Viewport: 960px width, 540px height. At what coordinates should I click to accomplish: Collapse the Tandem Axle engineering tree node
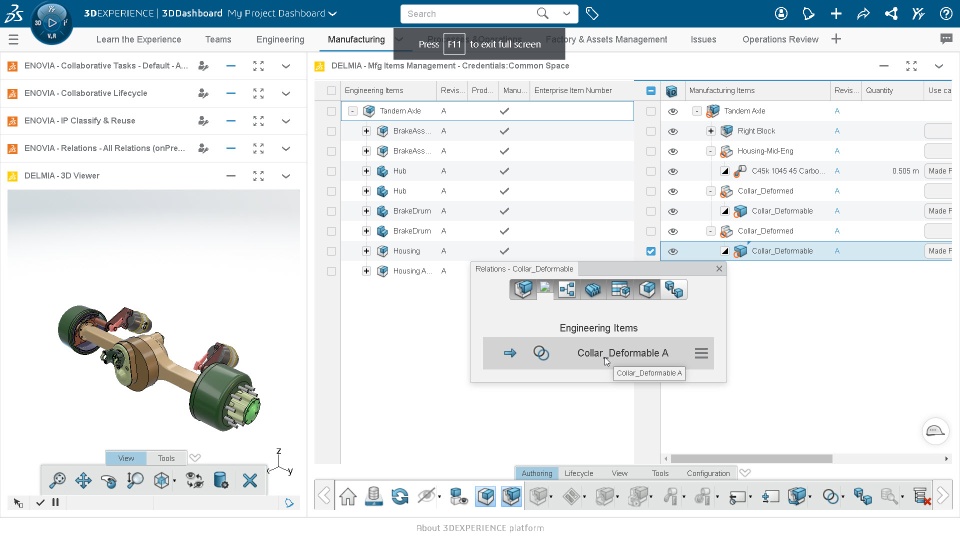tap(353, 111)
